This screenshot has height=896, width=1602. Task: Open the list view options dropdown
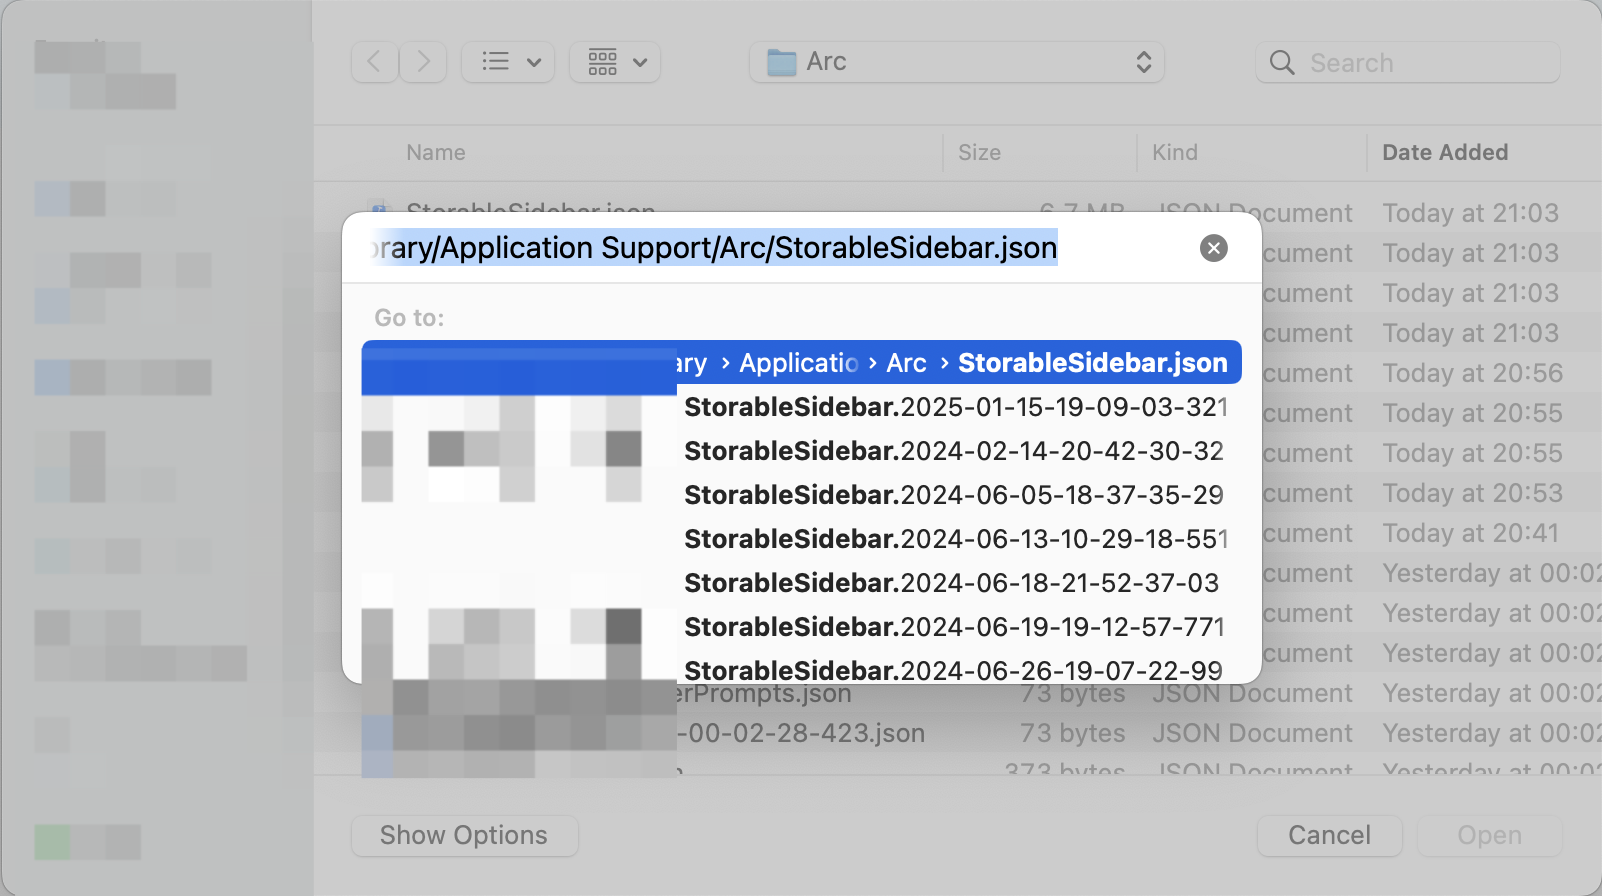508,62
